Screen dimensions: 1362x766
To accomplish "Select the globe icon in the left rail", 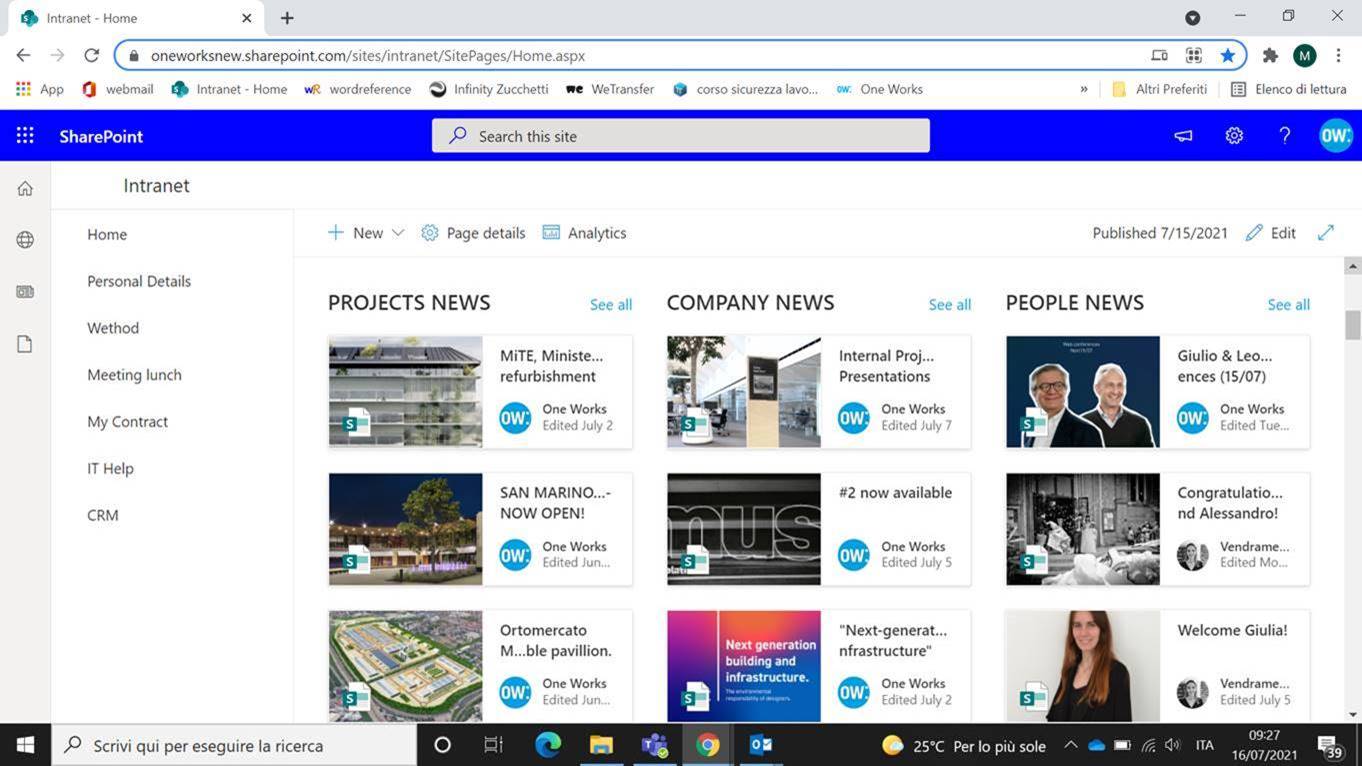I will click(23, 239).
